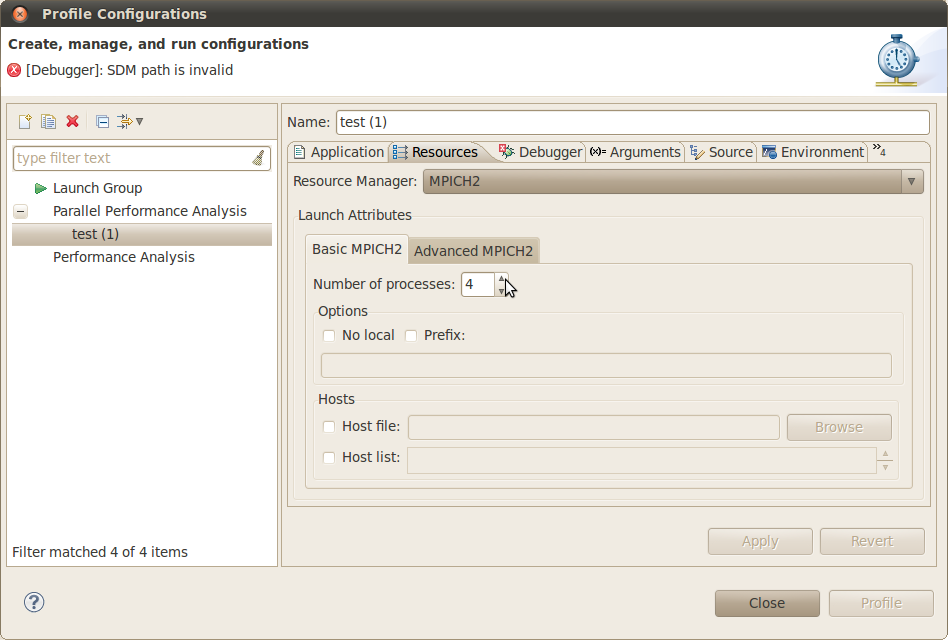This screenshot has width=948, height=640.
Task: Open the Advanced MPICH2 tab
Action: point(473,251)
